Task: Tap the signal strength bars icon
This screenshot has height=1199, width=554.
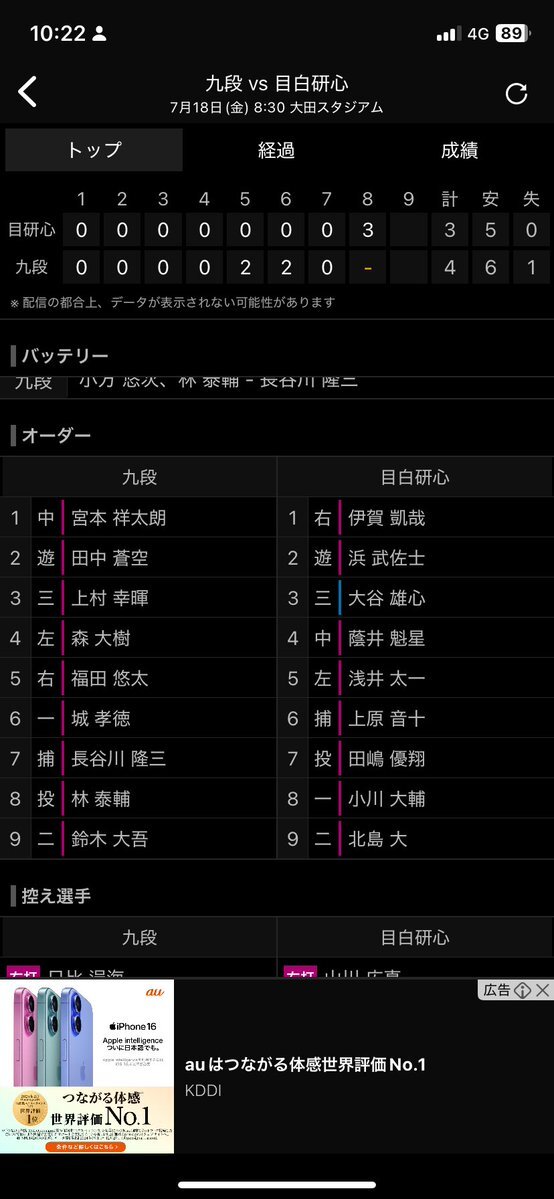Action: [x=448, y=34]
